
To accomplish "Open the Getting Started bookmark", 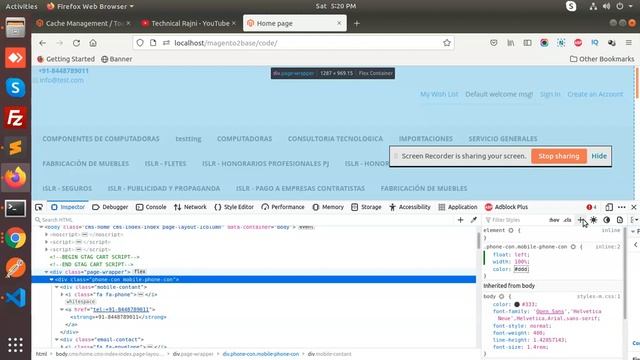I will 66,59.
